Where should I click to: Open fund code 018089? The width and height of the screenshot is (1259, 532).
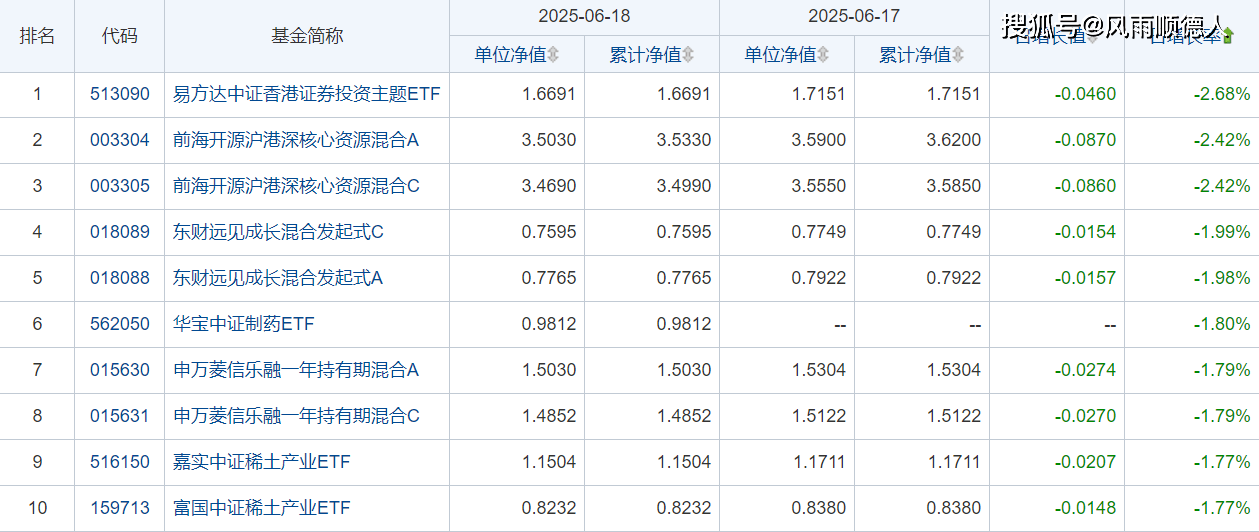pyautogui.click(x=120, y=233)
